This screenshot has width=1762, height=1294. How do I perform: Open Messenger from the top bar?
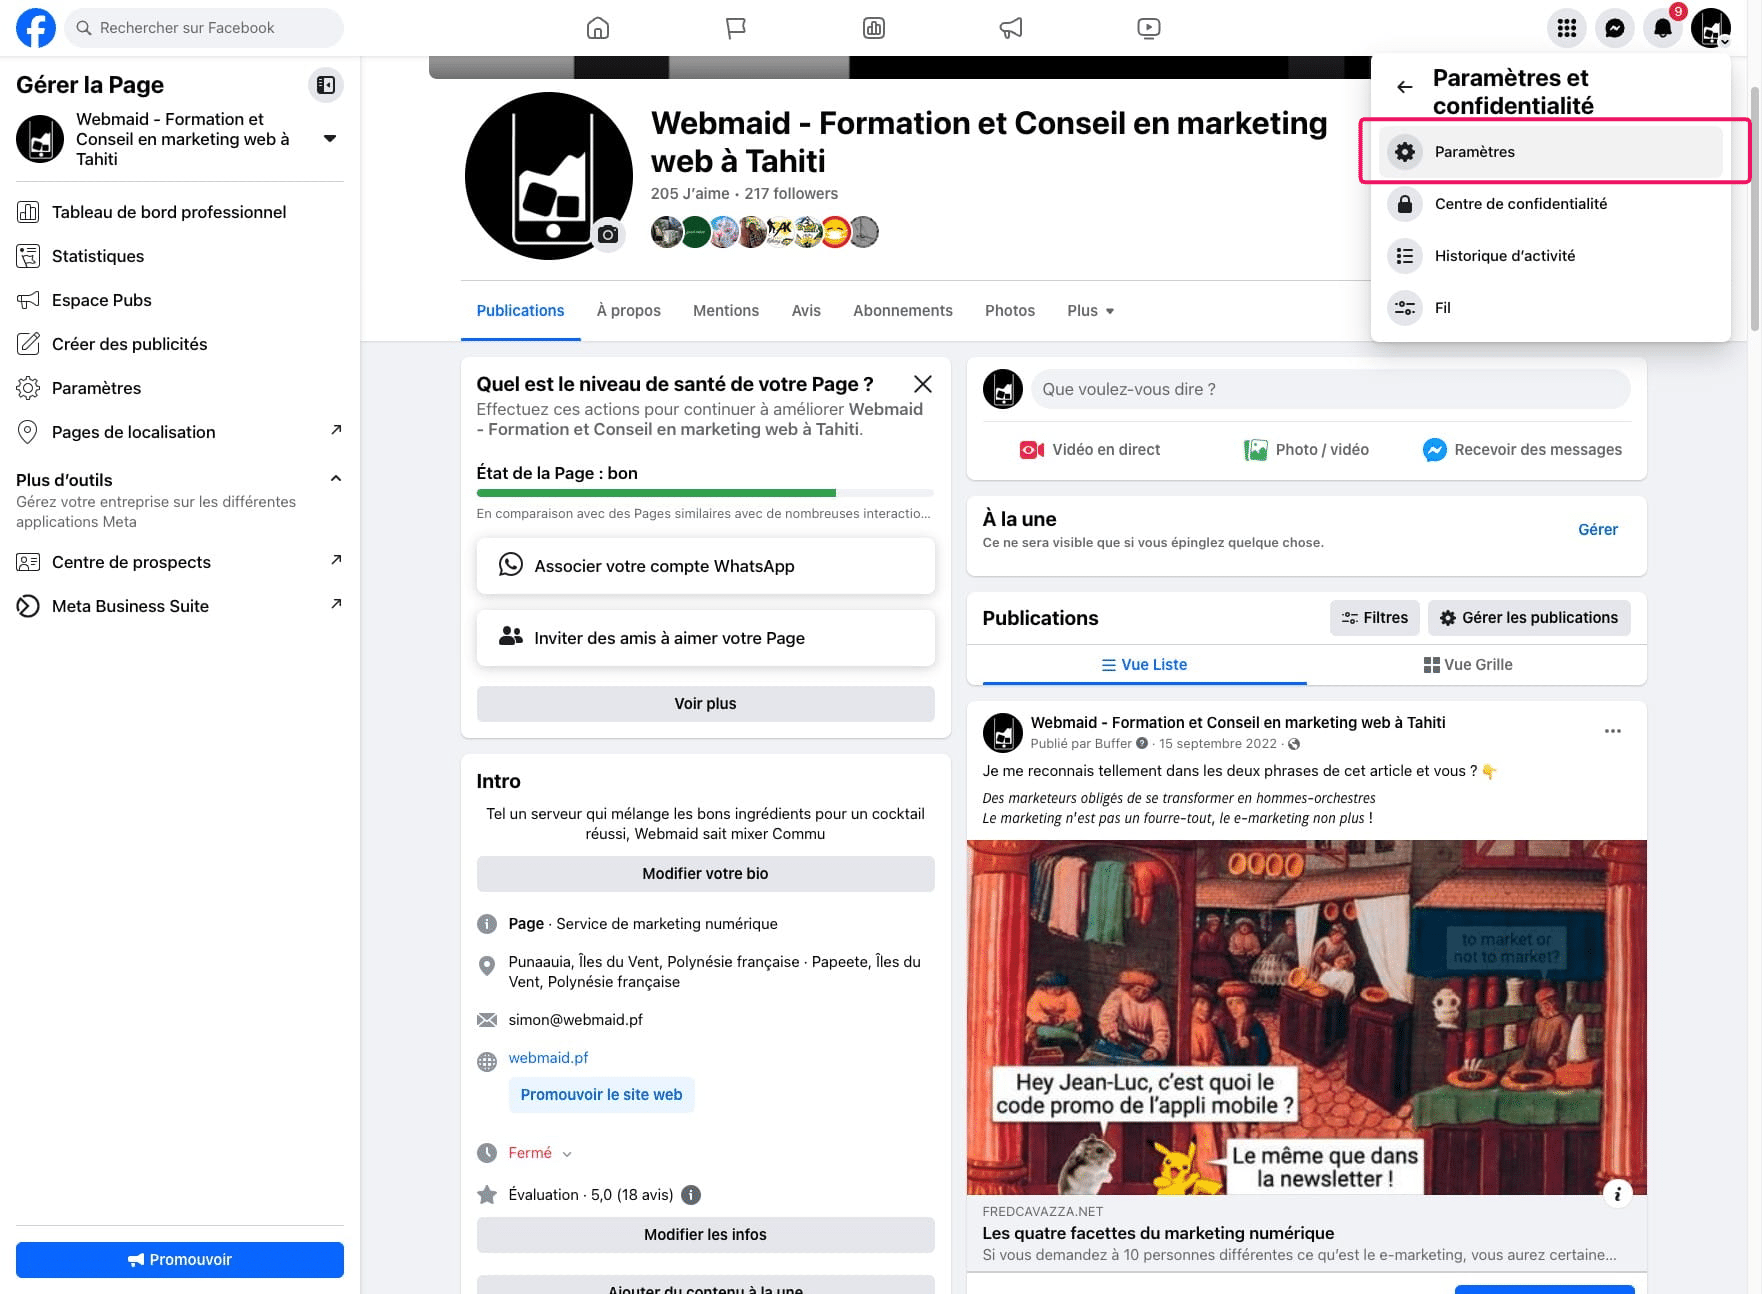tap(1614, 28)
